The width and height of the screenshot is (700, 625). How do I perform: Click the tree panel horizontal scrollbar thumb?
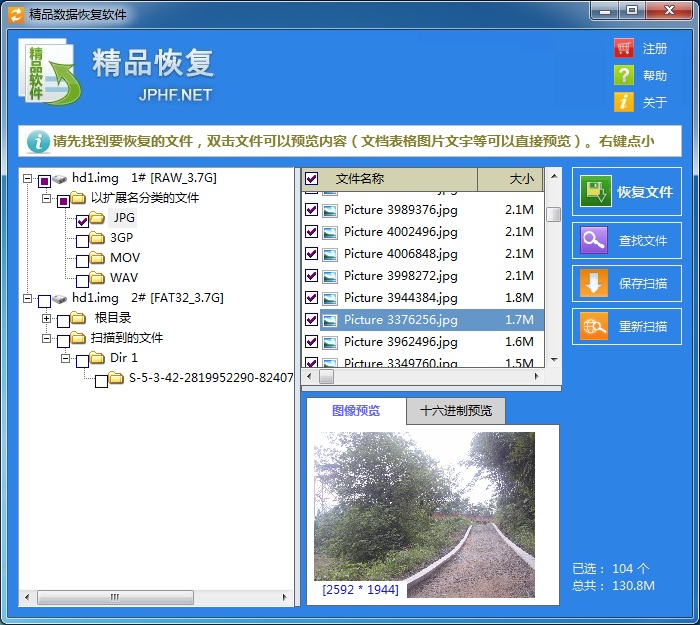click(115, 597)
